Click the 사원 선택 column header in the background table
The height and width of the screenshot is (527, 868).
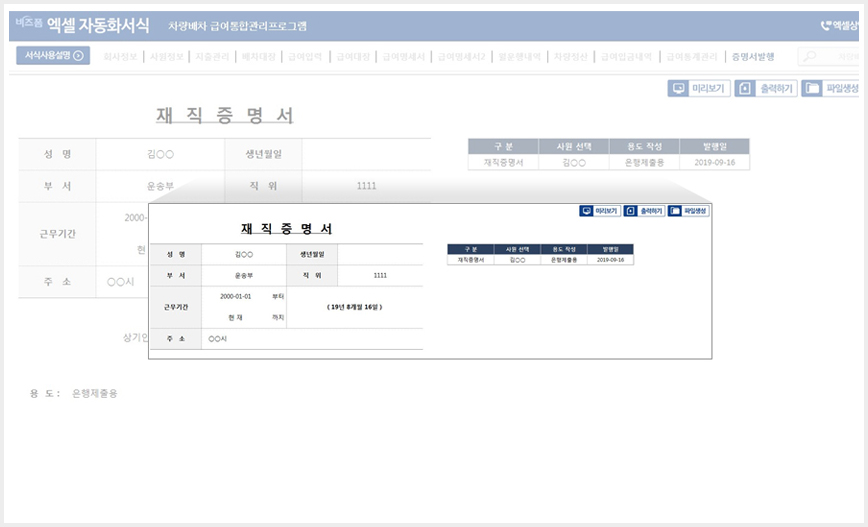tap(574, 146)
